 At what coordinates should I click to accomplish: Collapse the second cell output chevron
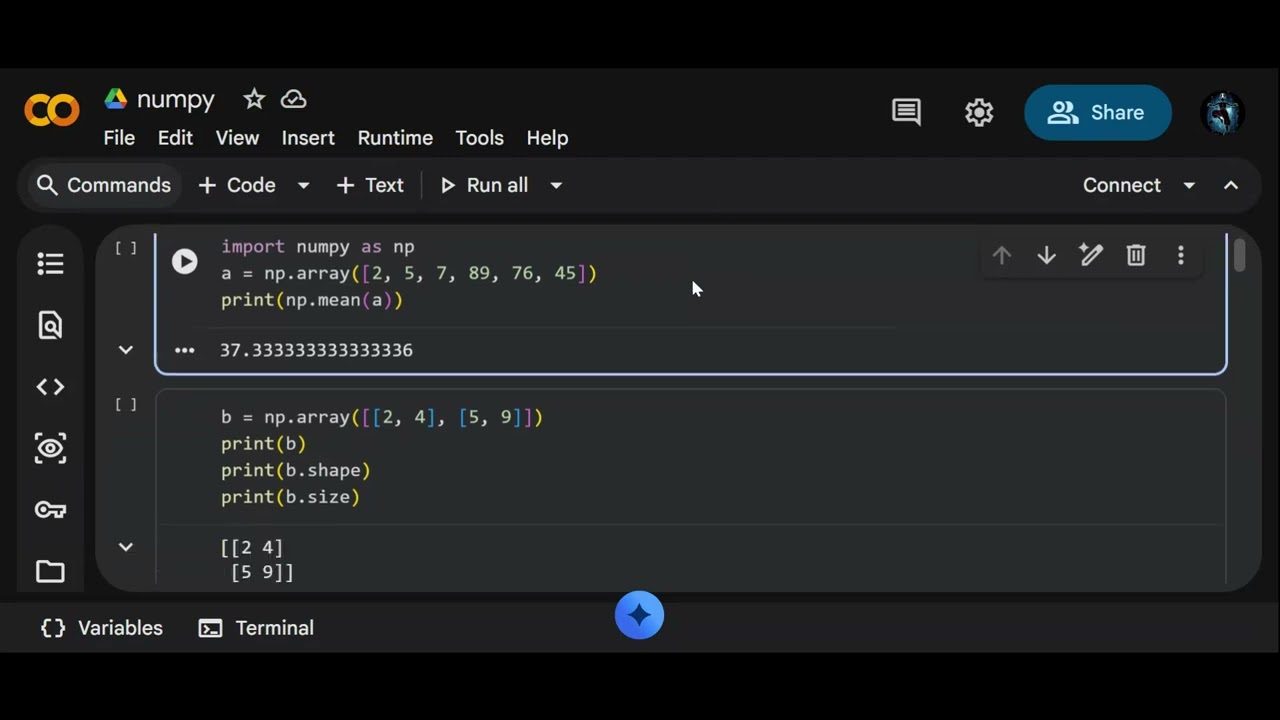click(x=125, y=546)
